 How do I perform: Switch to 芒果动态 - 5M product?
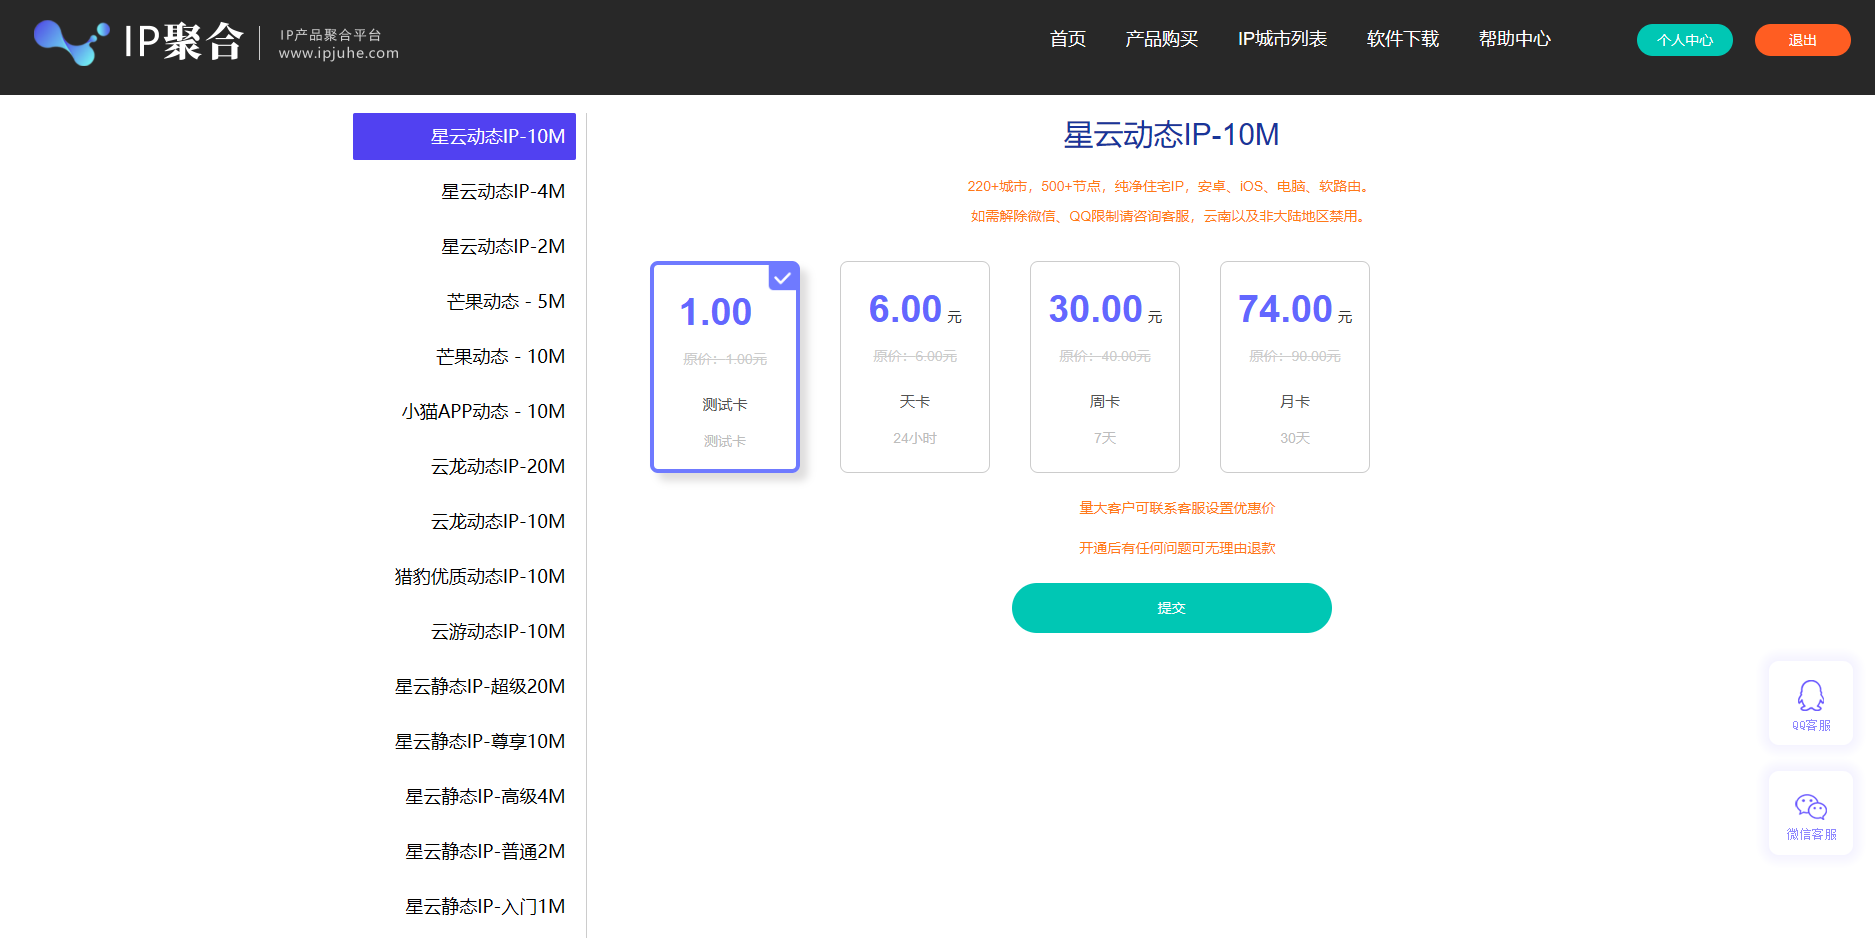(x=505, y=301)
